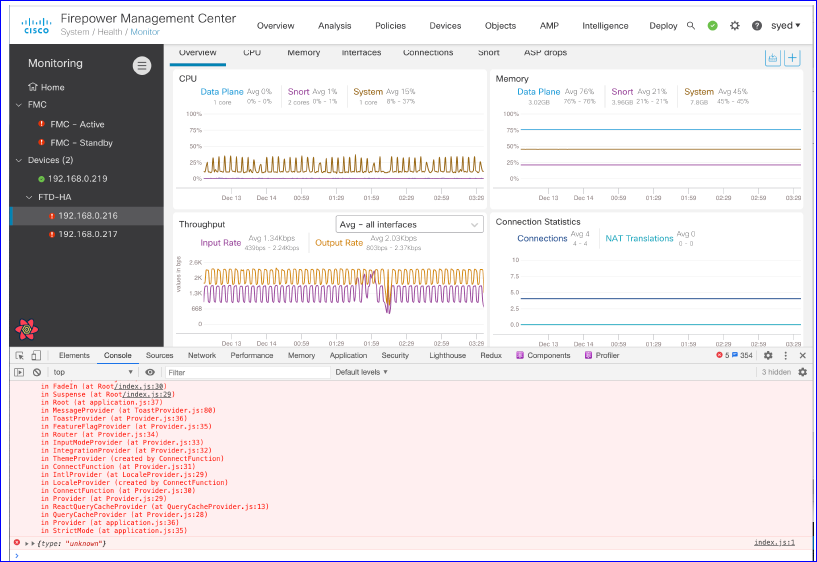
Task: Open the Analysis menu
Action: (x=335, y=26)
